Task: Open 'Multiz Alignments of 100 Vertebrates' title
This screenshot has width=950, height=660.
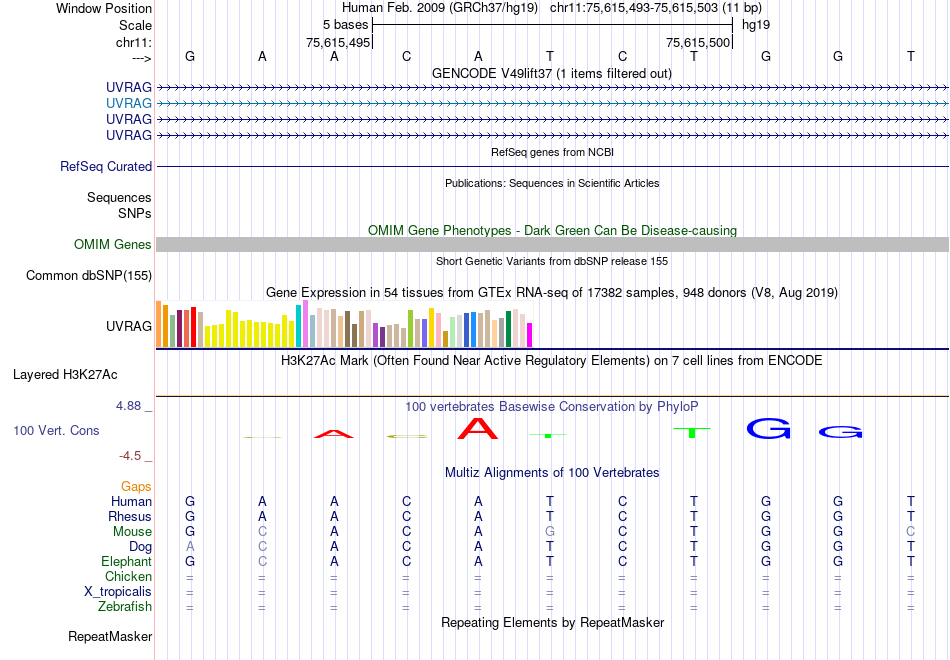Action: 552,472
